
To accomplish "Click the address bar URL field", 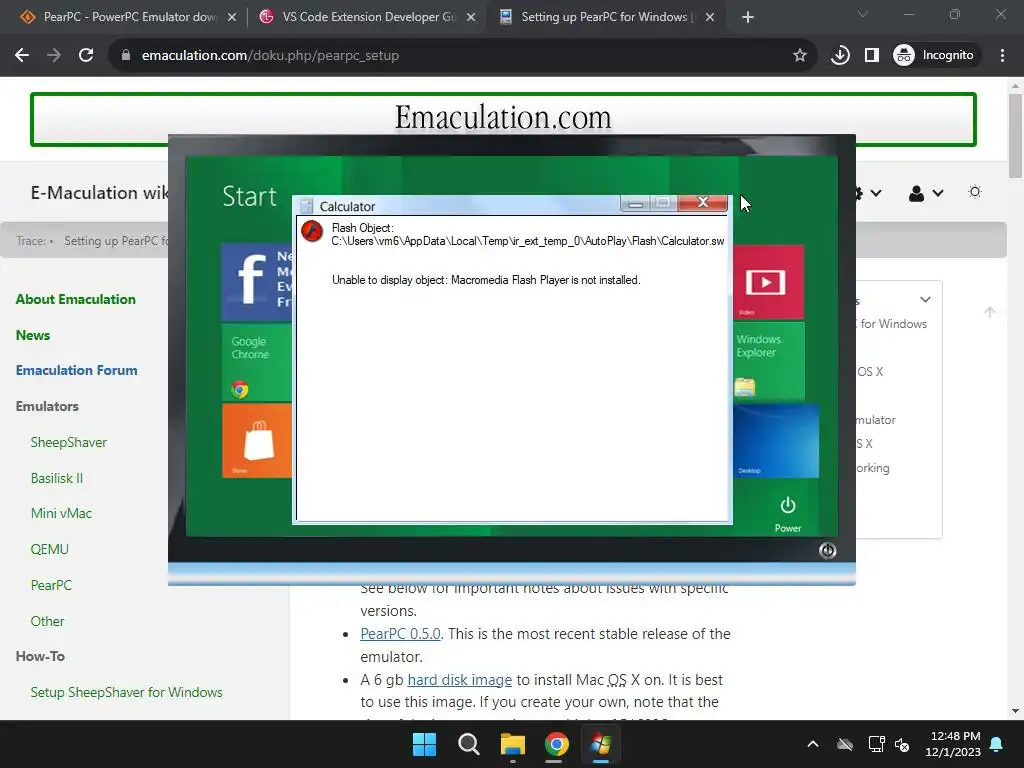I will [457, 56].
